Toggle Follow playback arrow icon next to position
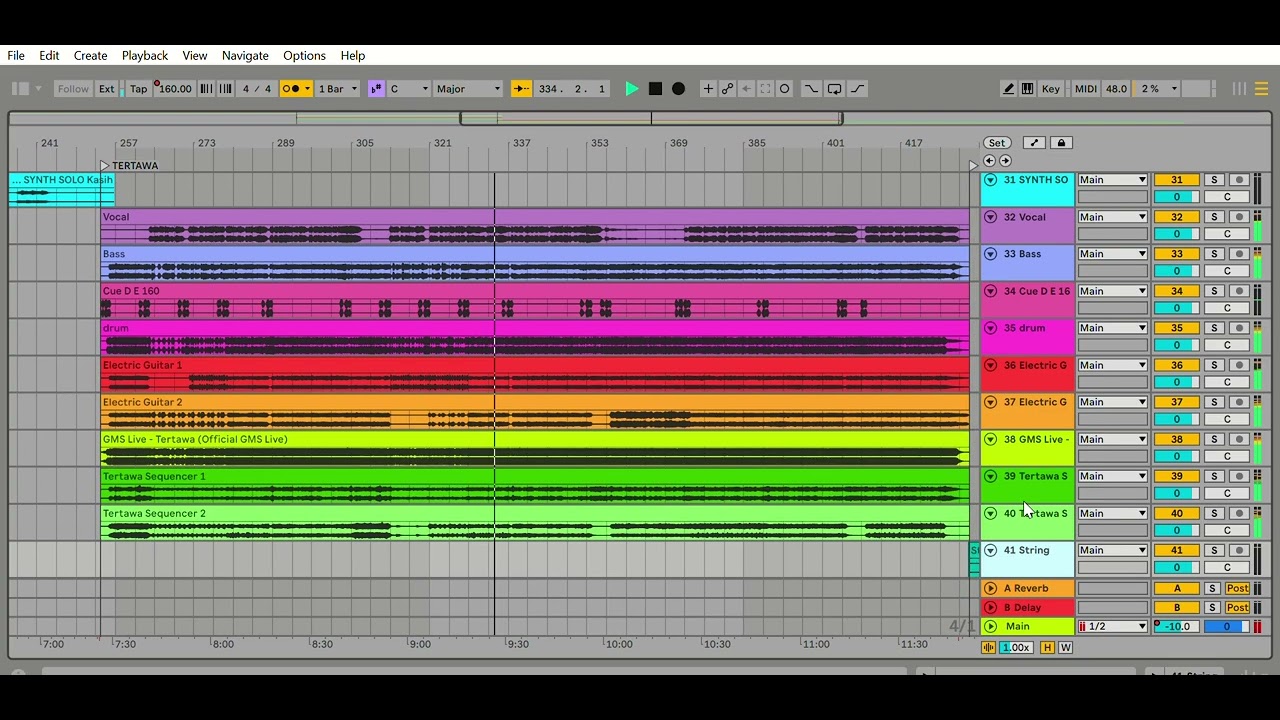1280x720 pixels. pyautogui.click(x=521, y=89)
